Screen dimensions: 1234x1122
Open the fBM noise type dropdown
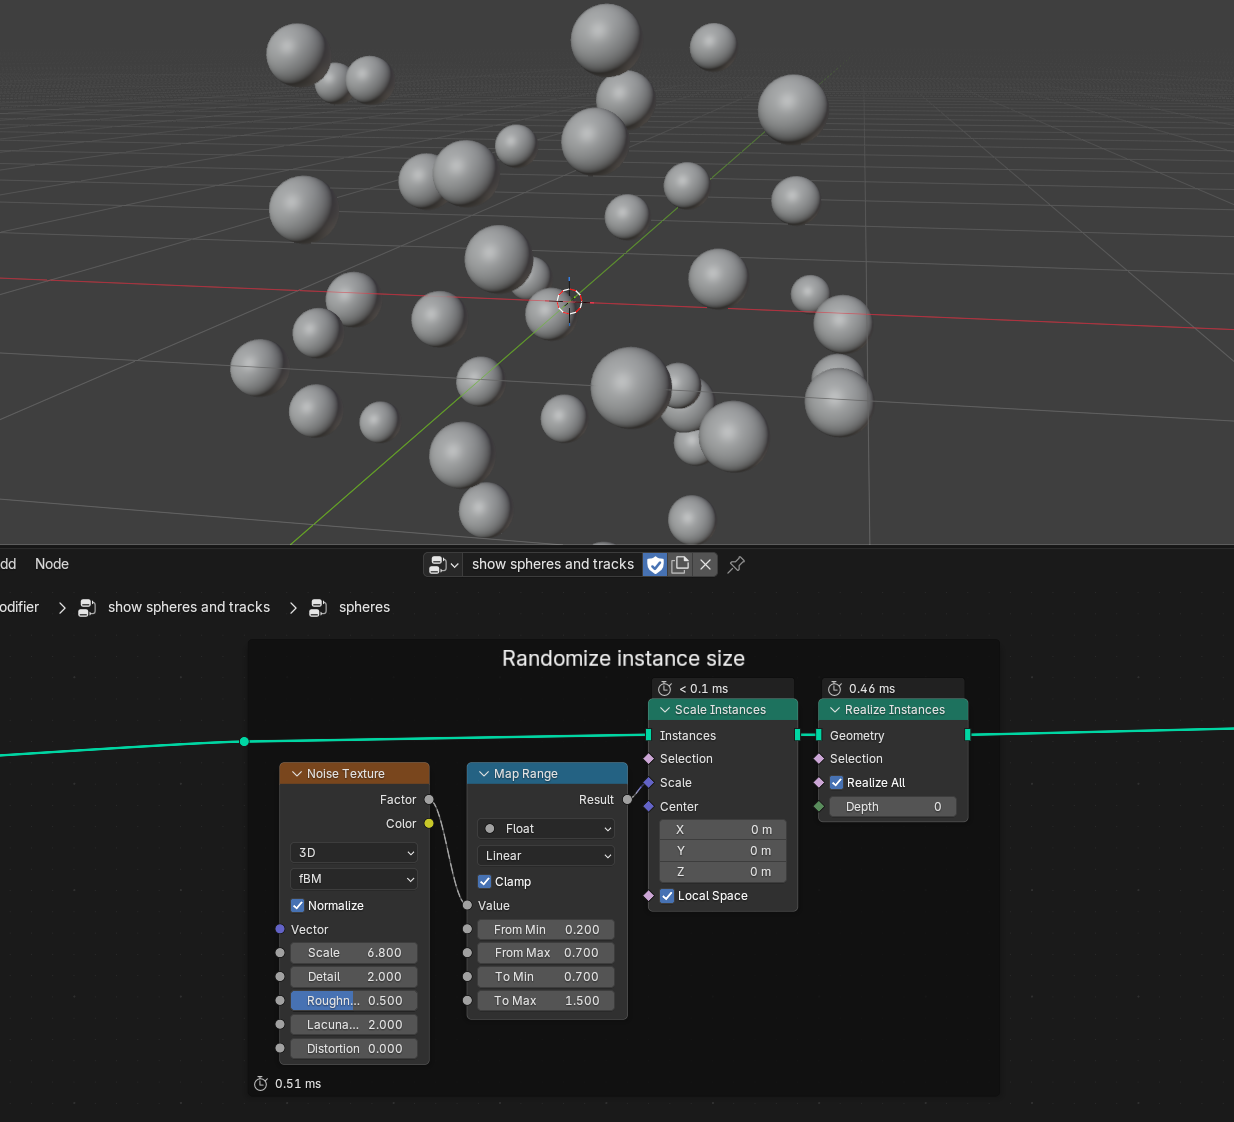pyautogui.click(x=354, y=879)
